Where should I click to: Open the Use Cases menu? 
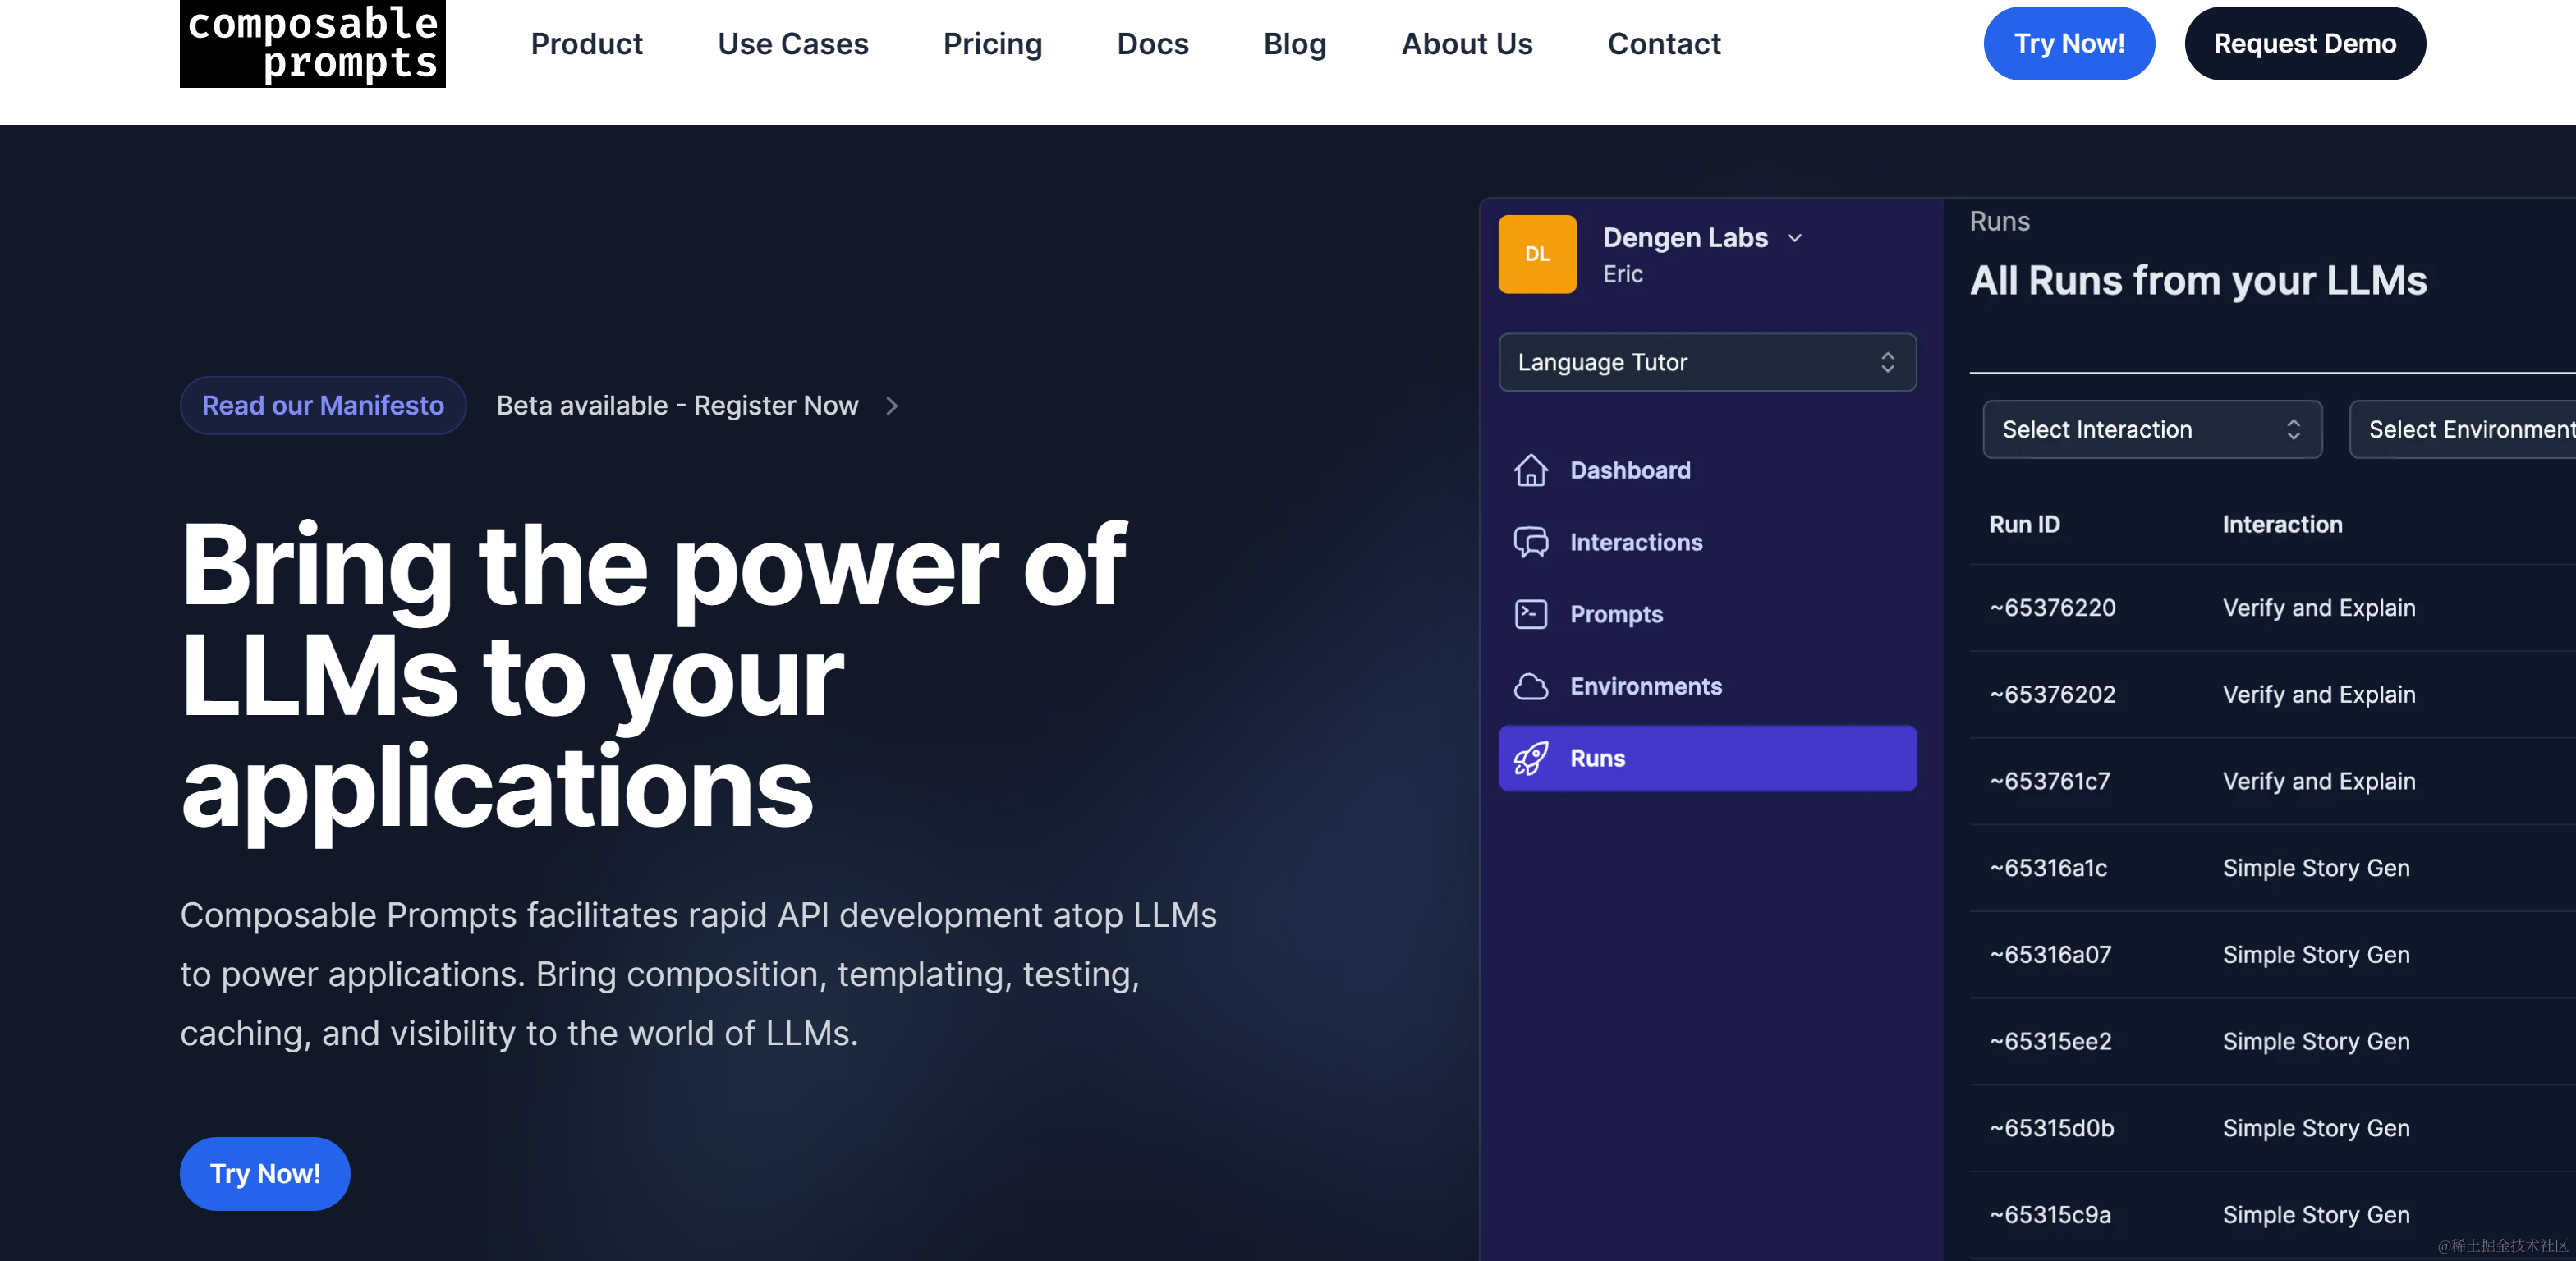pos(792,44)
